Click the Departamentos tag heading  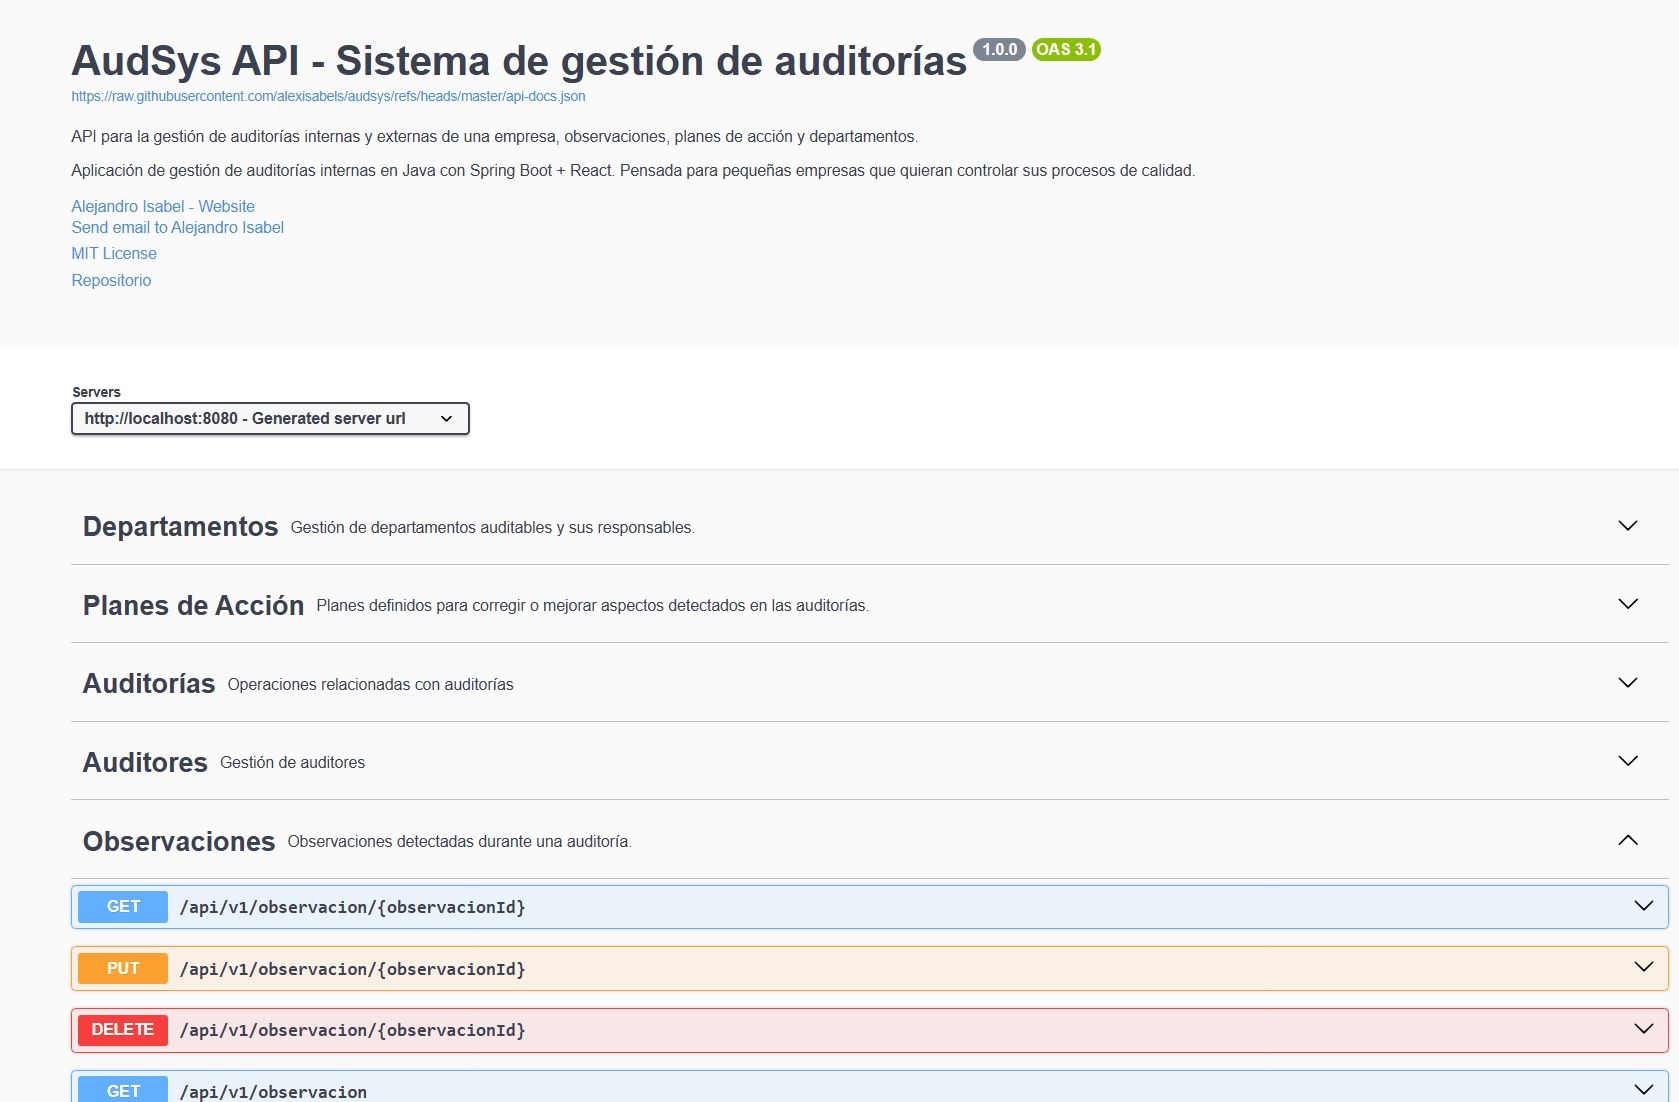180,526
